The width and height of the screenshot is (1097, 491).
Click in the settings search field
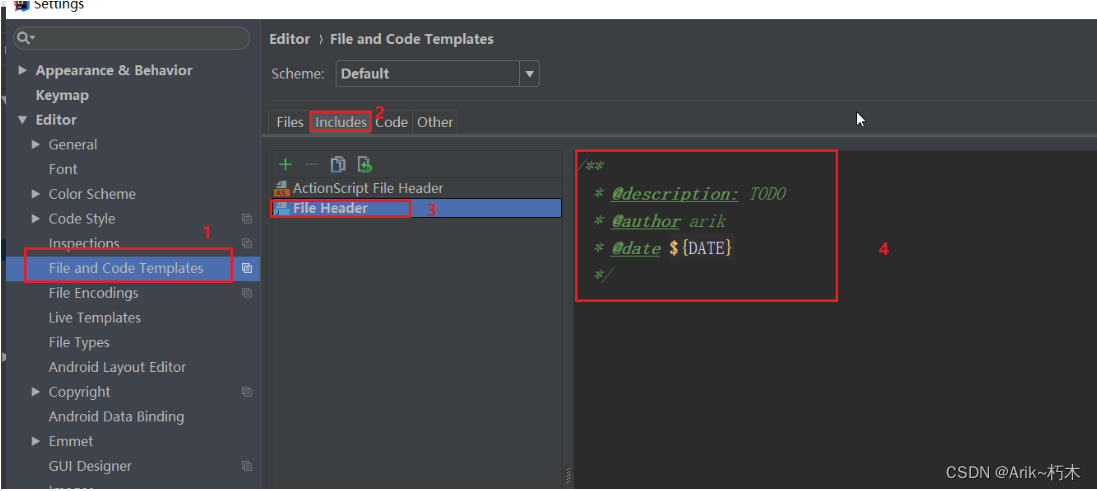(132, 38)
